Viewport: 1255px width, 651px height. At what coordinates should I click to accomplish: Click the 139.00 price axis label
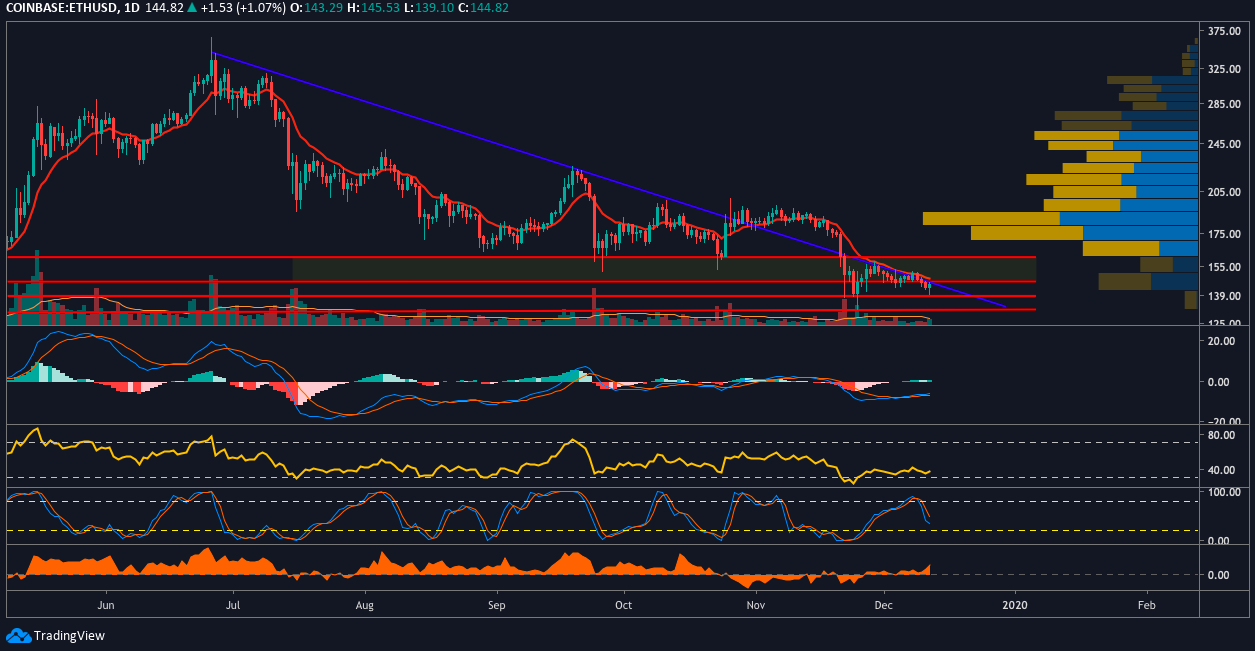1224,296
